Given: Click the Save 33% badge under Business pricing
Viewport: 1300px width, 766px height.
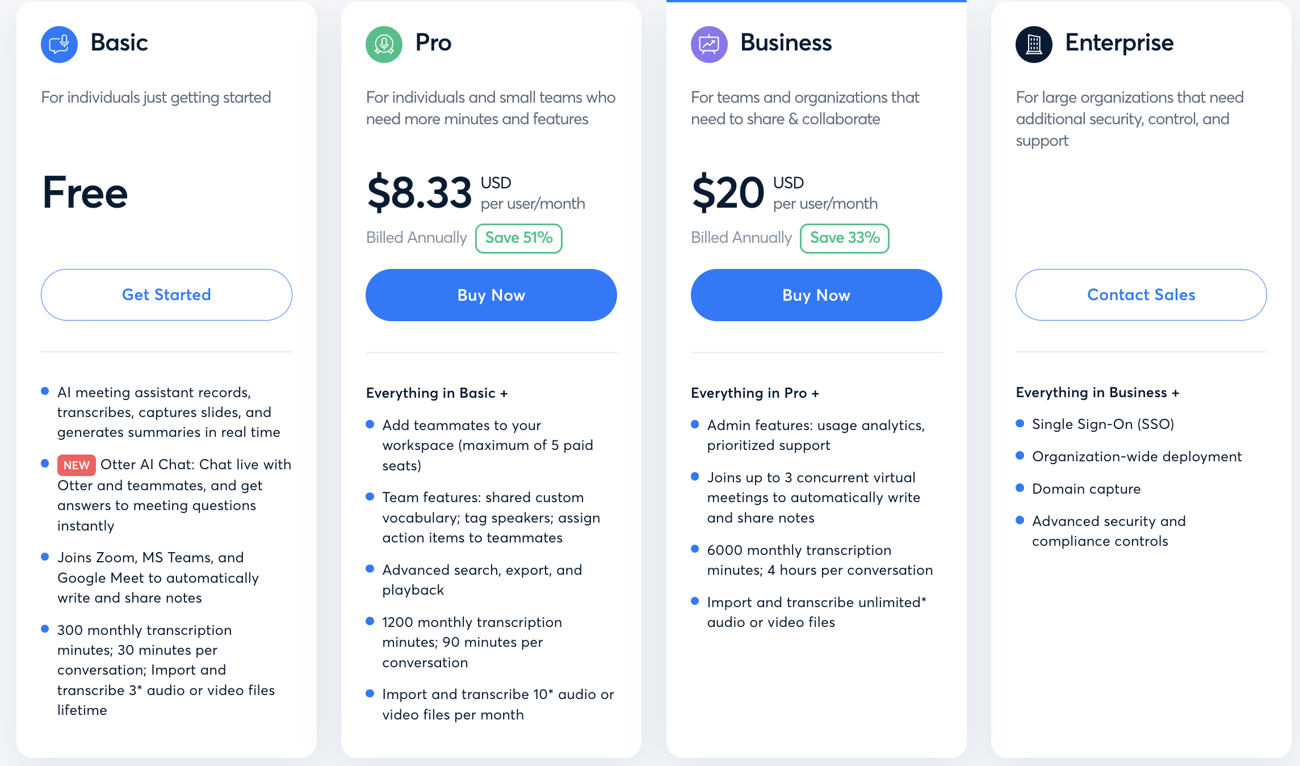Looking at the screenshot, I should point(844,238).
